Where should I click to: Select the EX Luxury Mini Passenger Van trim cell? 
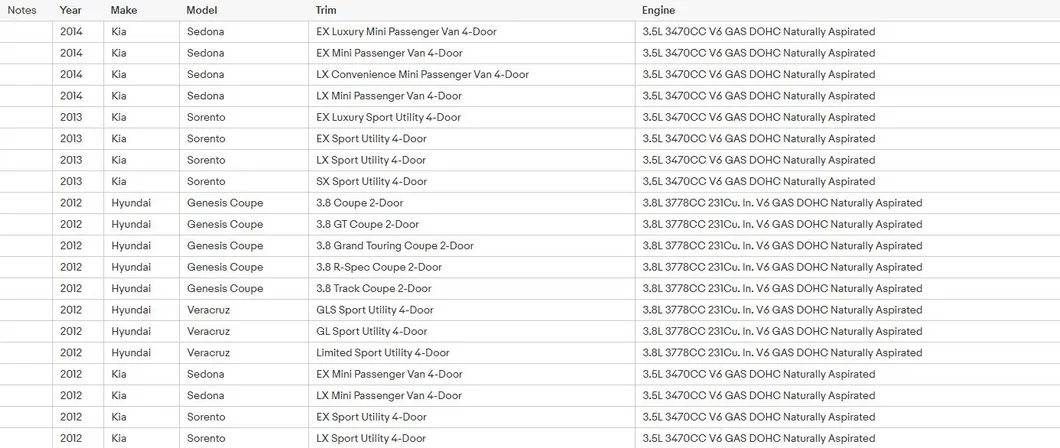tap(406, 32)
